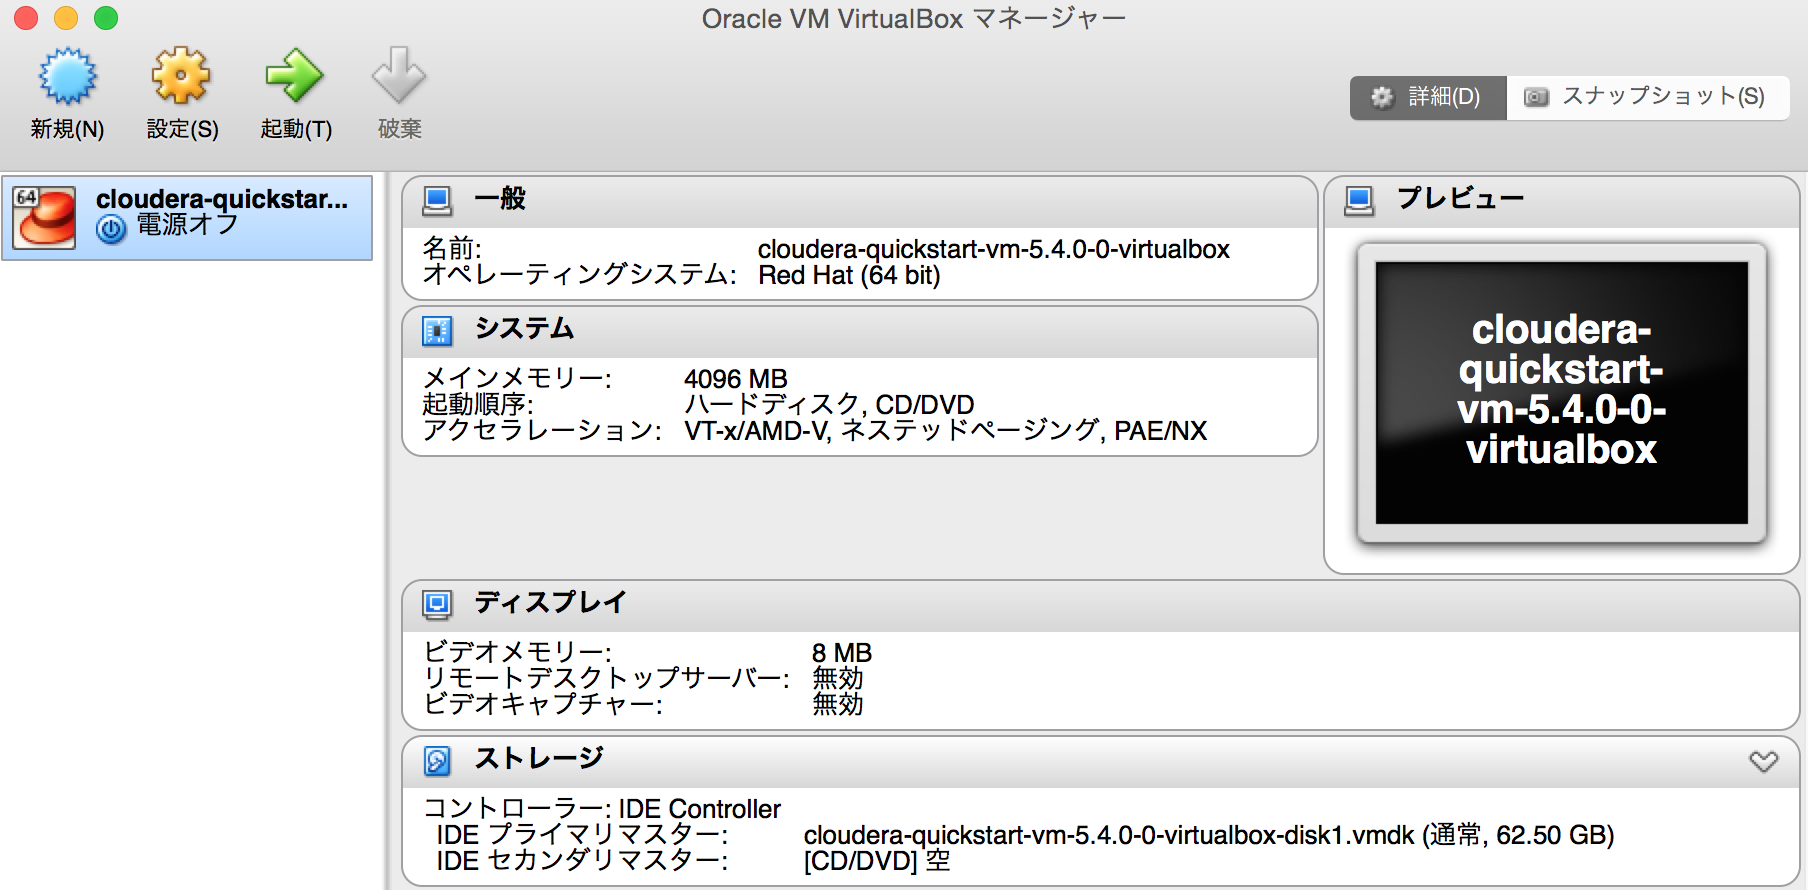The width and height of the screenshot is (1808, 890).
Task: Click the 起動順序: label
Action: coord(478,405)
